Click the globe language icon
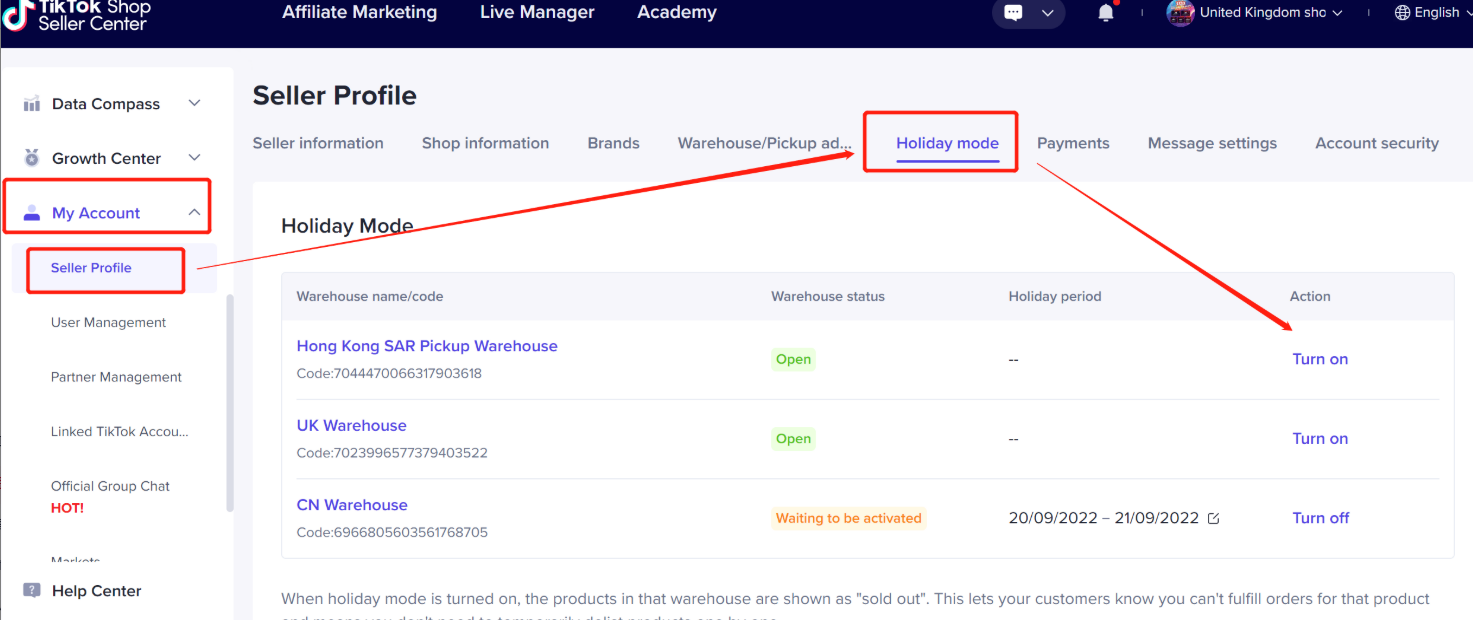The image size is (1473, 620). click(1402, 13)
